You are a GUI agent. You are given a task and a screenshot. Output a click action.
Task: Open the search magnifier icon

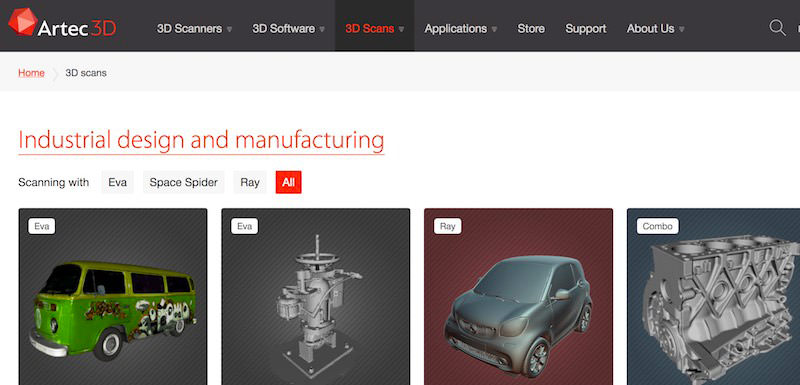click(777, 28)
